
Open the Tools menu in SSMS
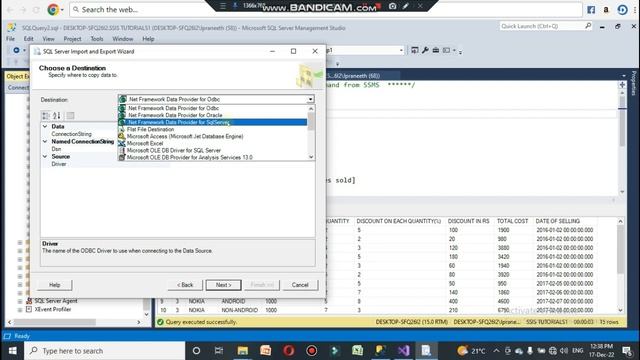97,39
